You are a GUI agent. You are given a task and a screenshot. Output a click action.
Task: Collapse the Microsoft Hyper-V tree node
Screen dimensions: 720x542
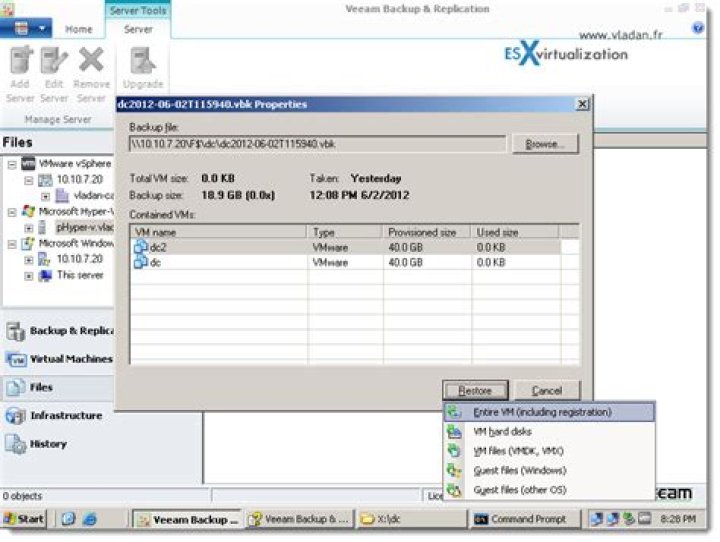point(11,211)
